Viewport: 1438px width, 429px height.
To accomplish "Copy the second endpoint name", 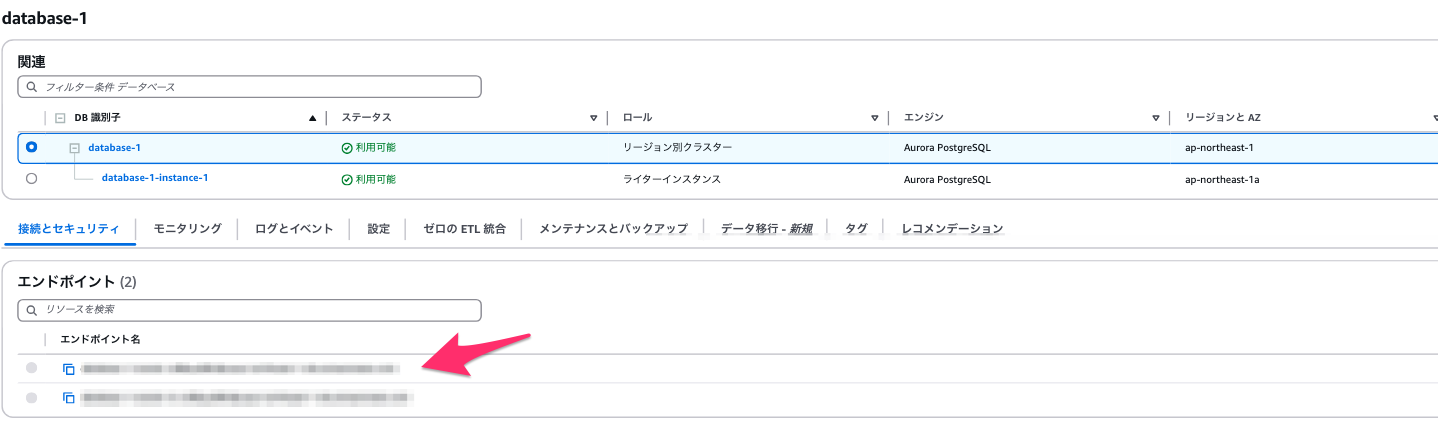I will pyautogui.click(x=69, y=398).
